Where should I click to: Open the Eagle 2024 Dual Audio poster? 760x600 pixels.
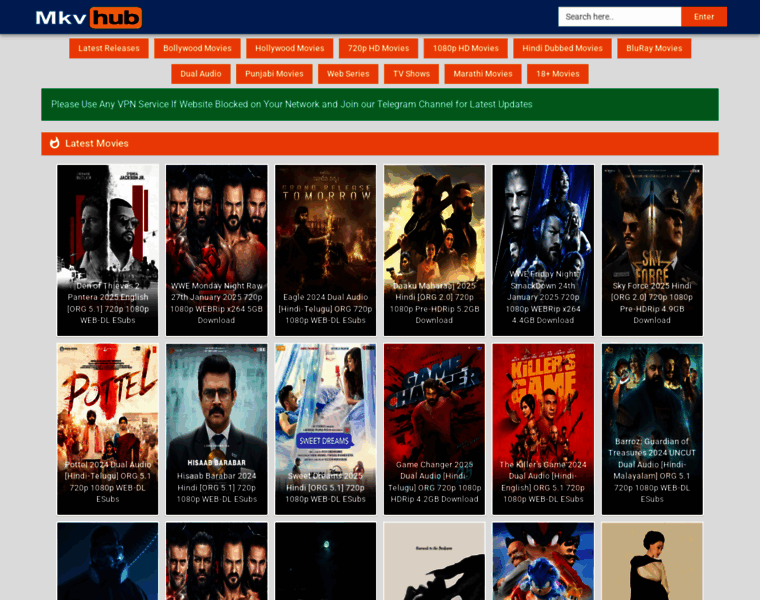coord(325,250)
